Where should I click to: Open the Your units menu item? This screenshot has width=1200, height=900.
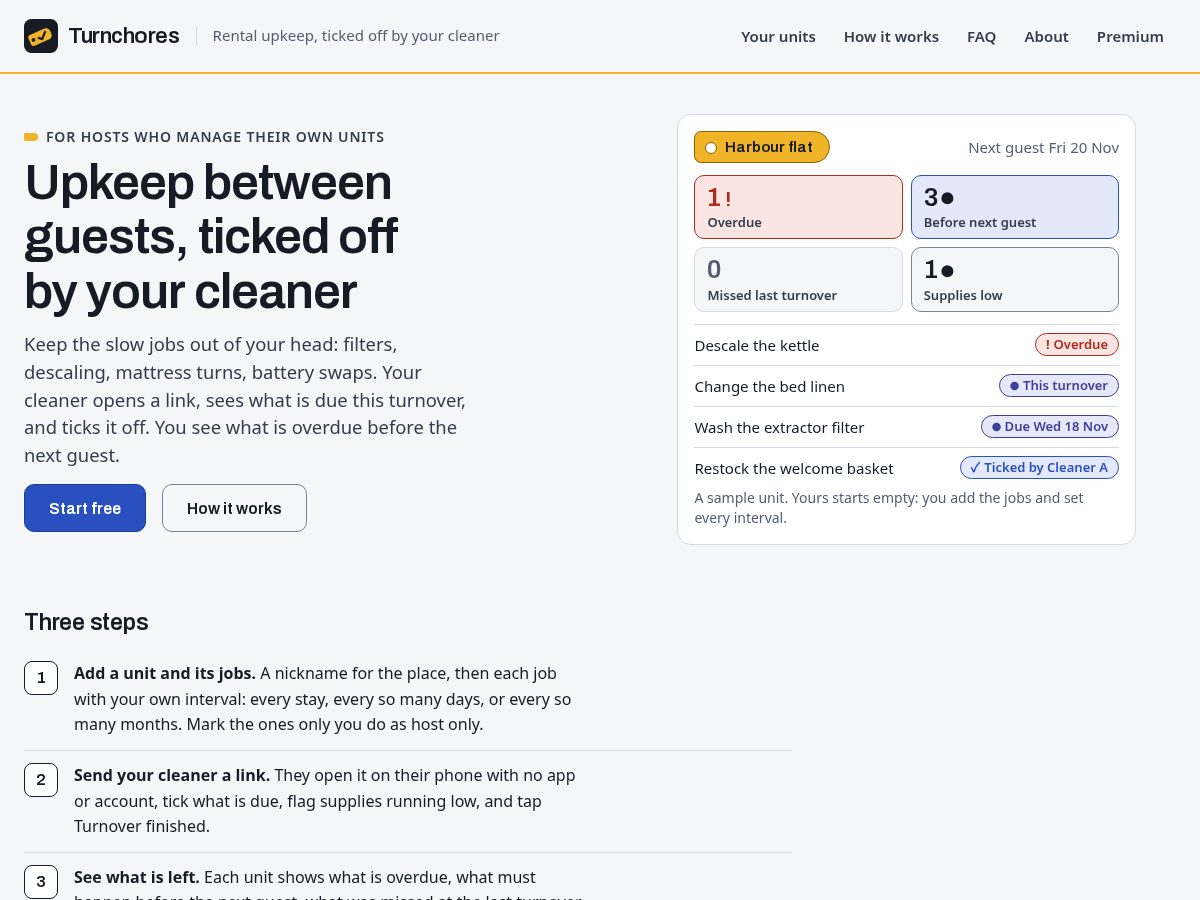[778, 36]
